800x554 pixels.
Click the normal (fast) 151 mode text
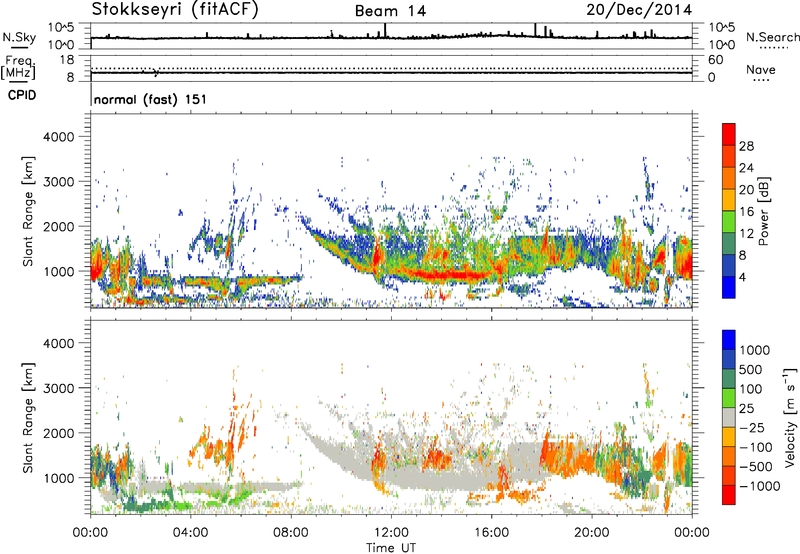pyautogui.click(x=151, y=99)
